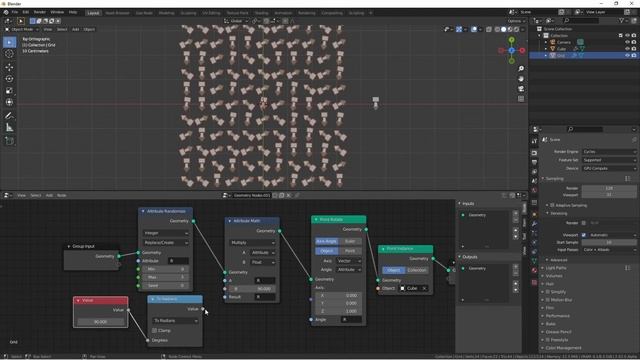The image size is (640, 360).
Task: Choose the Transform tool in viewport toolbar
Action: (x=9, y=102)
